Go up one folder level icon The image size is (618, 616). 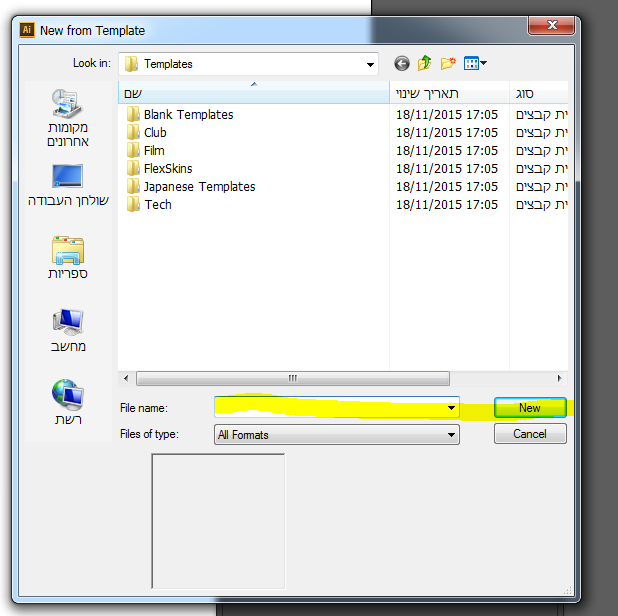[424, 63]
